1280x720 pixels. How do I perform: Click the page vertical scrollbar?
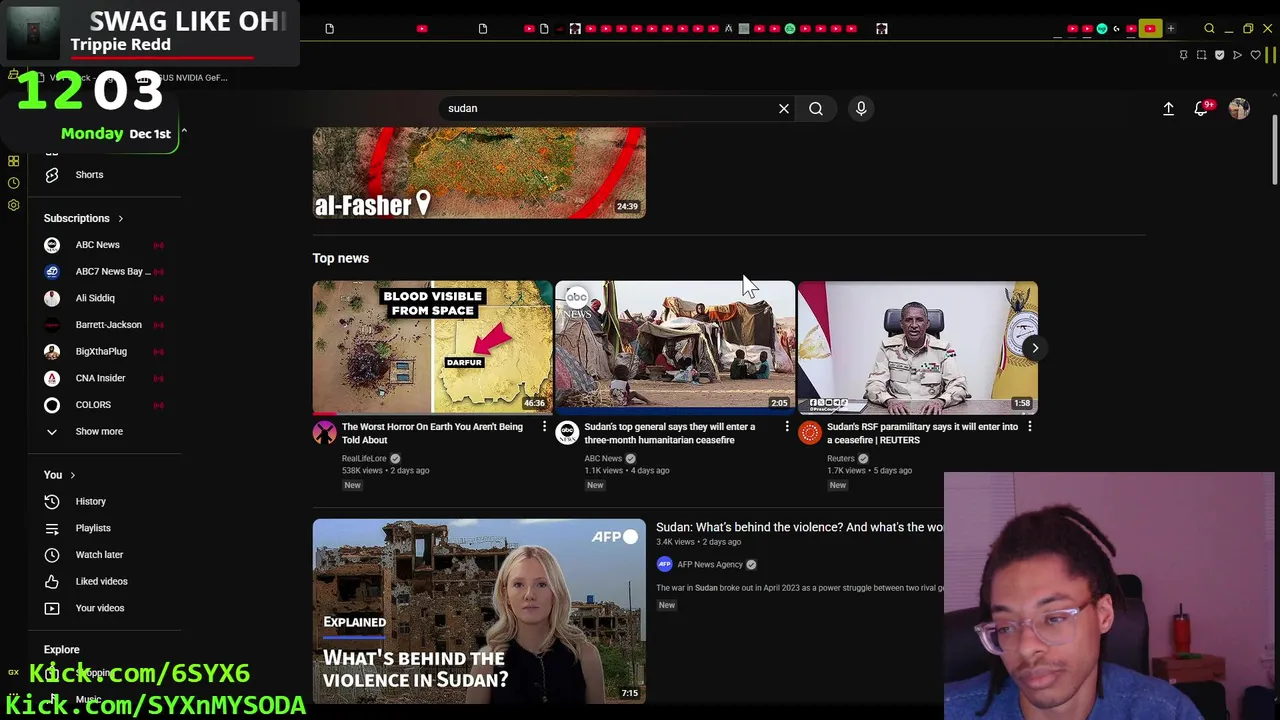[x=1274, y=150]
